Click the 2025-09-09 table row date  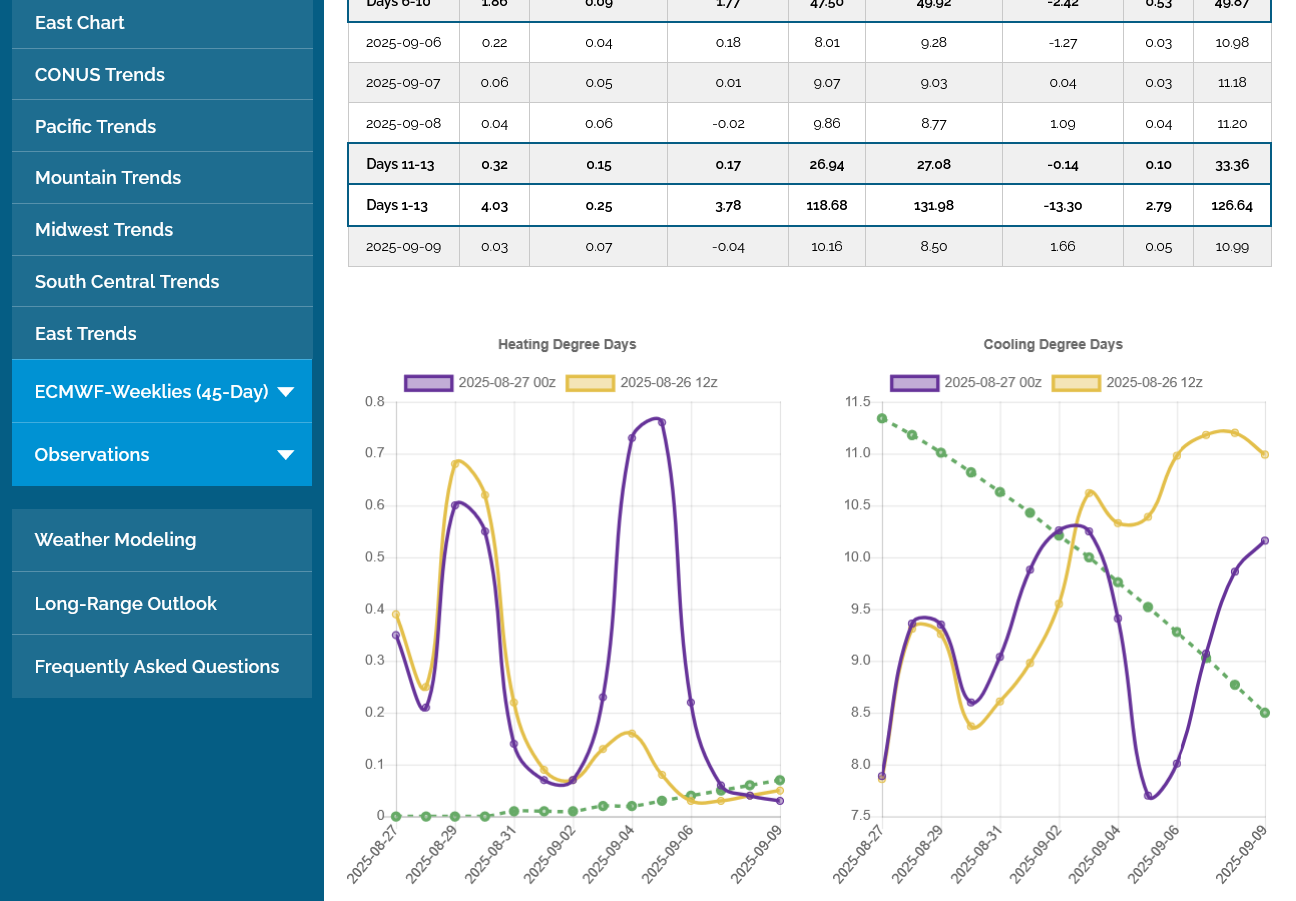tap(403, 246)
